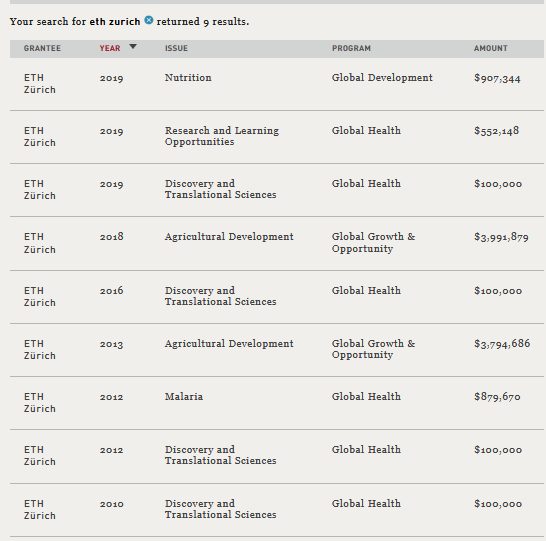This screenshot has width=546, height=541.
Task: Select the 2019 Discovery and Translational Sciences grant
Action: [x=277, y=190]
